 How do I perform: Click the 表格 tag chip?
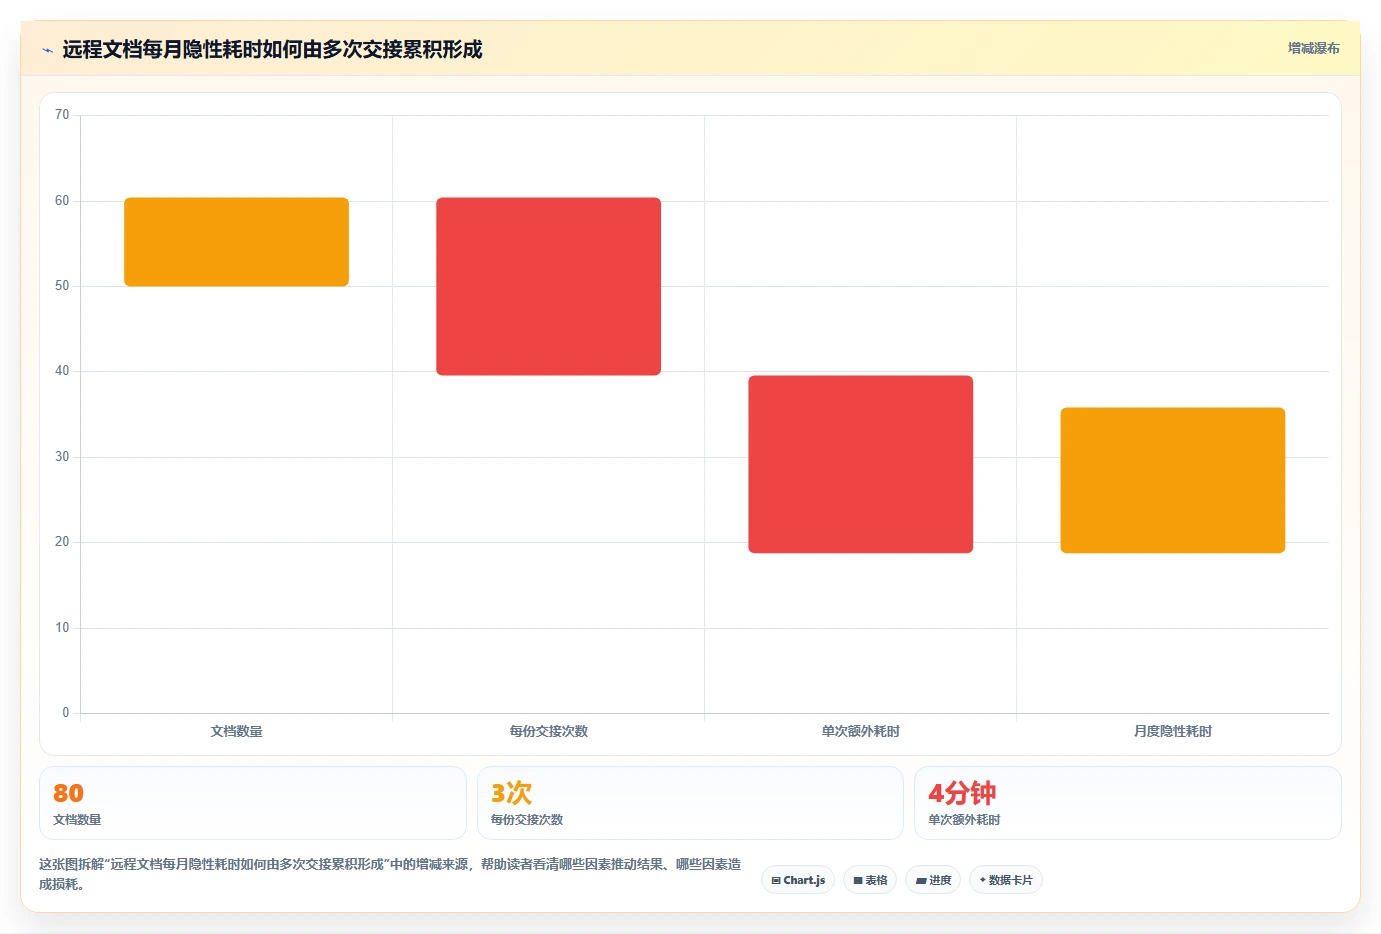(870, 880)
